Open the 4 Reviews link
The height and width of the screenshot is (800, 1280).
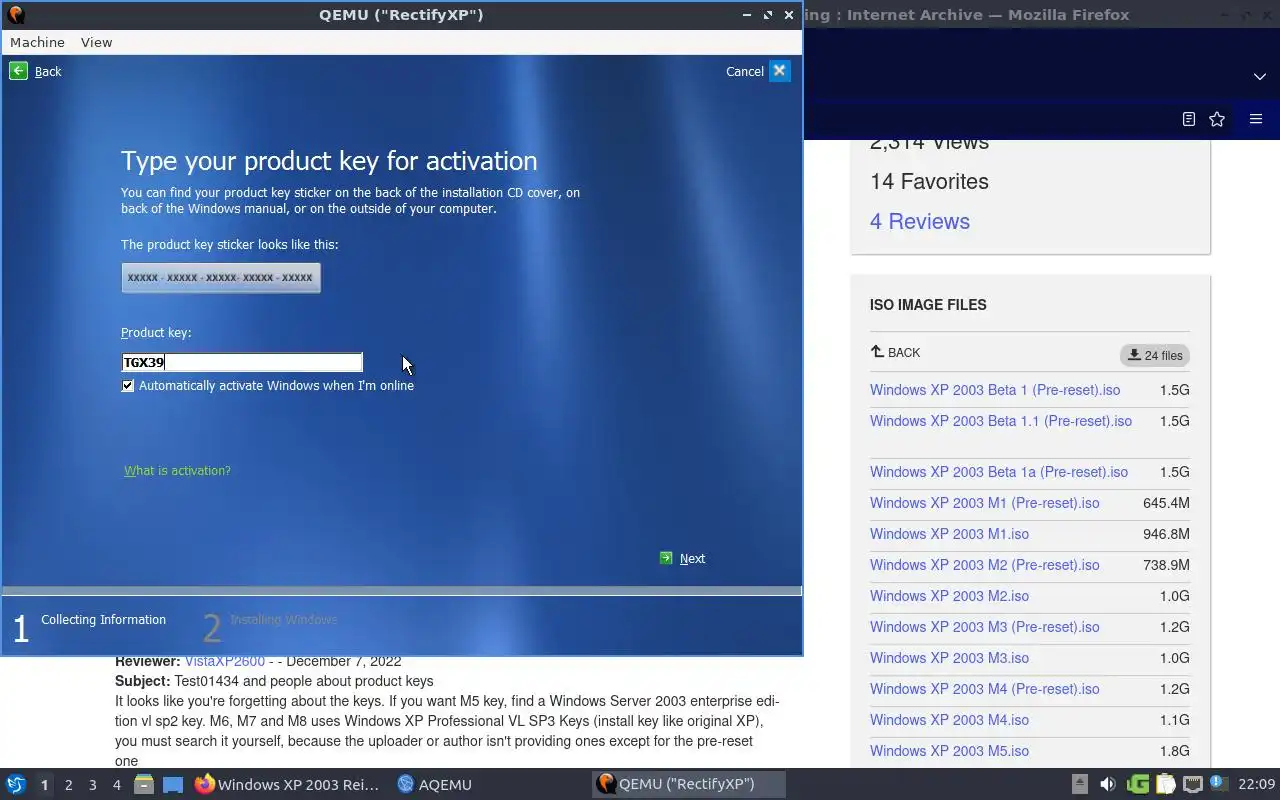[920, 221]
